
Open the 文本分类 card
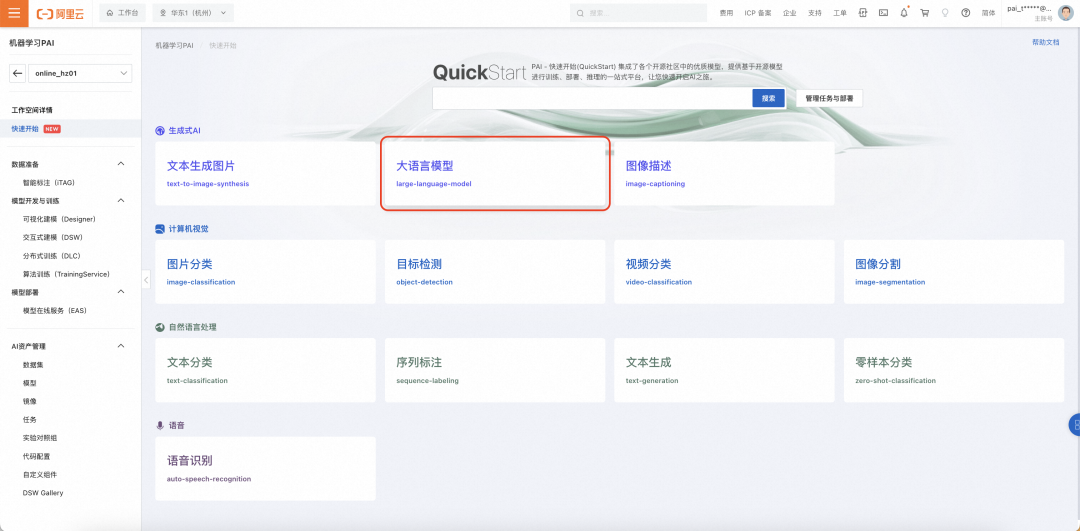265,370
